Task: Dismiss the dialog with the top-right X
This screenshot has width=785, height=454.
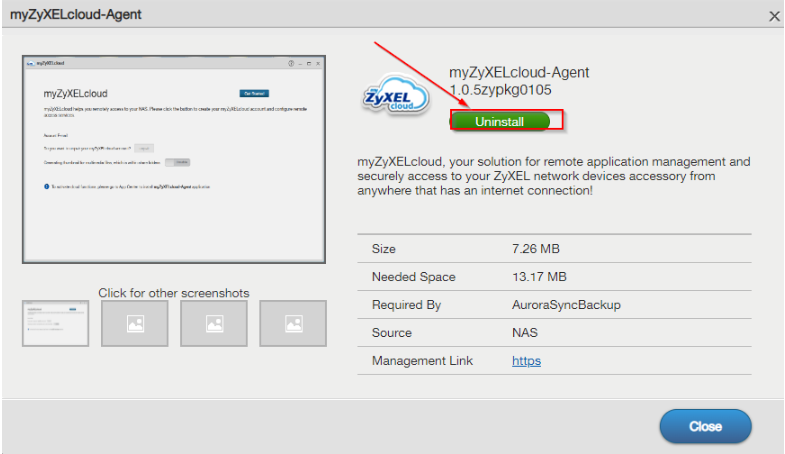Action: point(773,16)
